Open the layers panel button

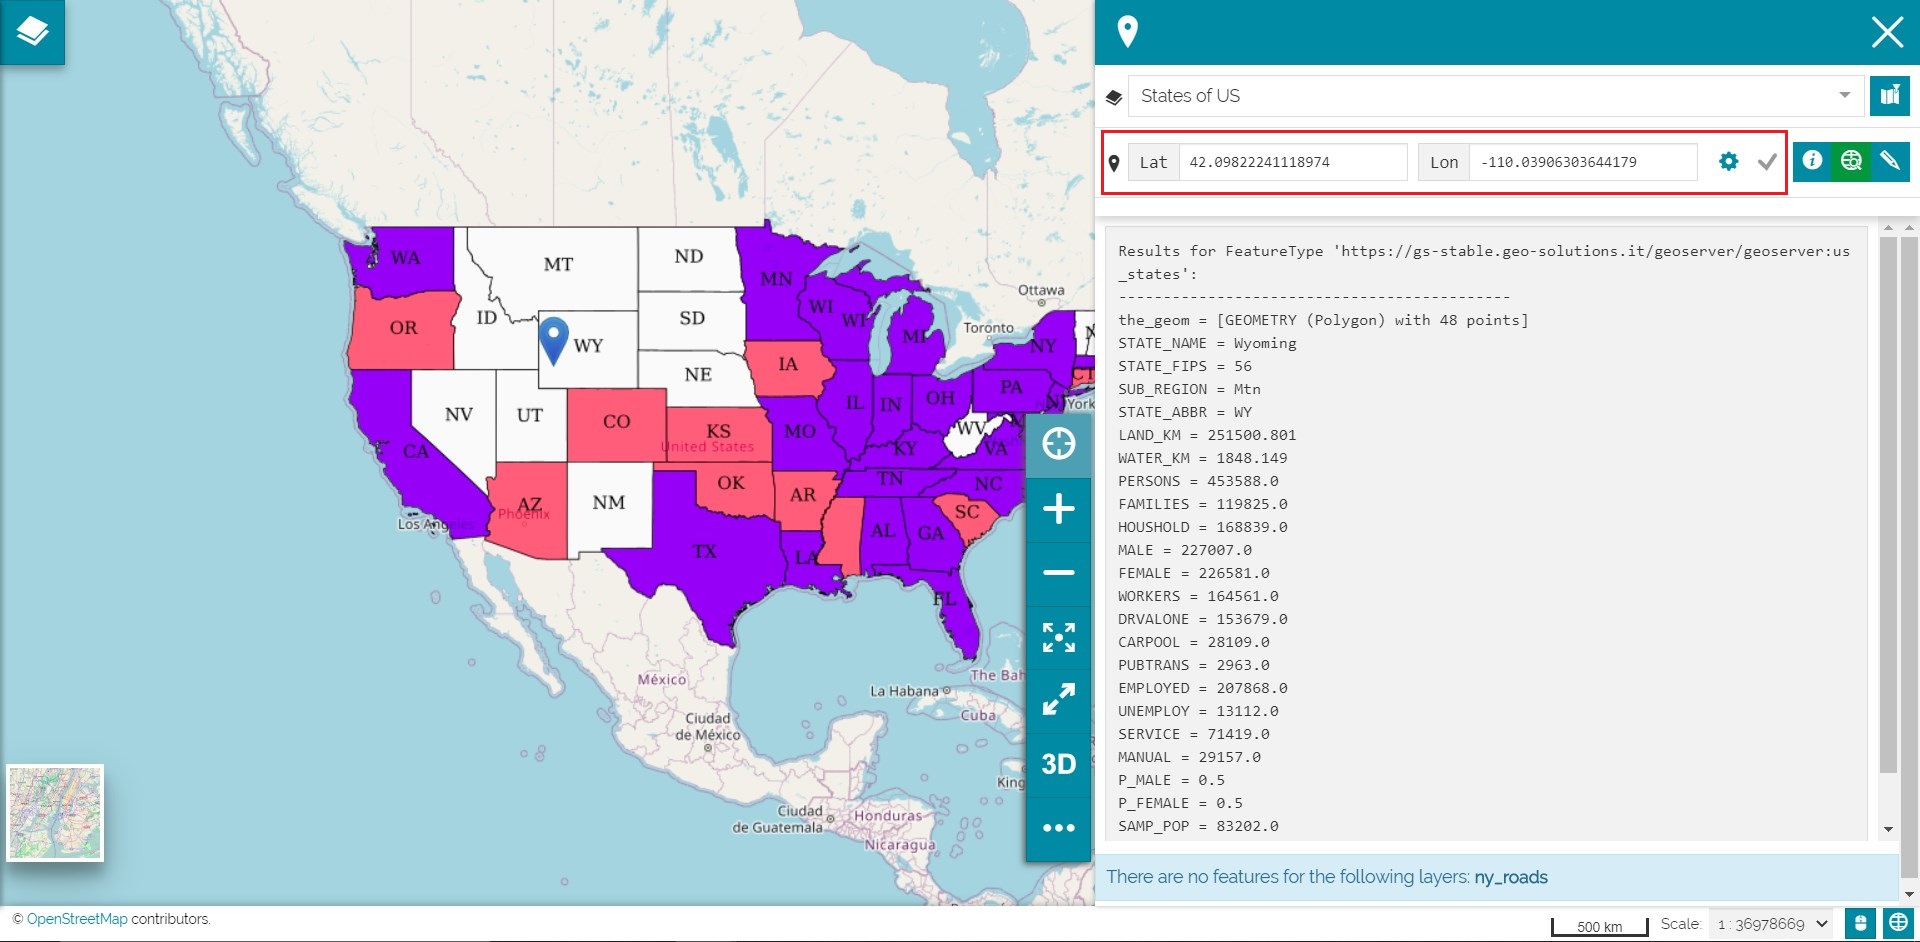point(32,32)
